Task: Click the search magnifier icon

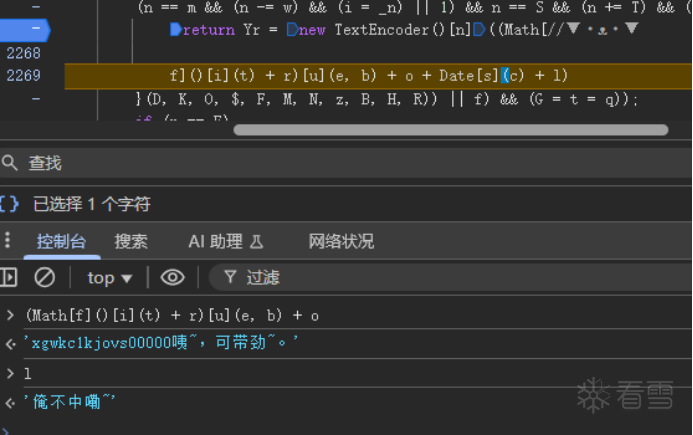Action: pos(10,162)
